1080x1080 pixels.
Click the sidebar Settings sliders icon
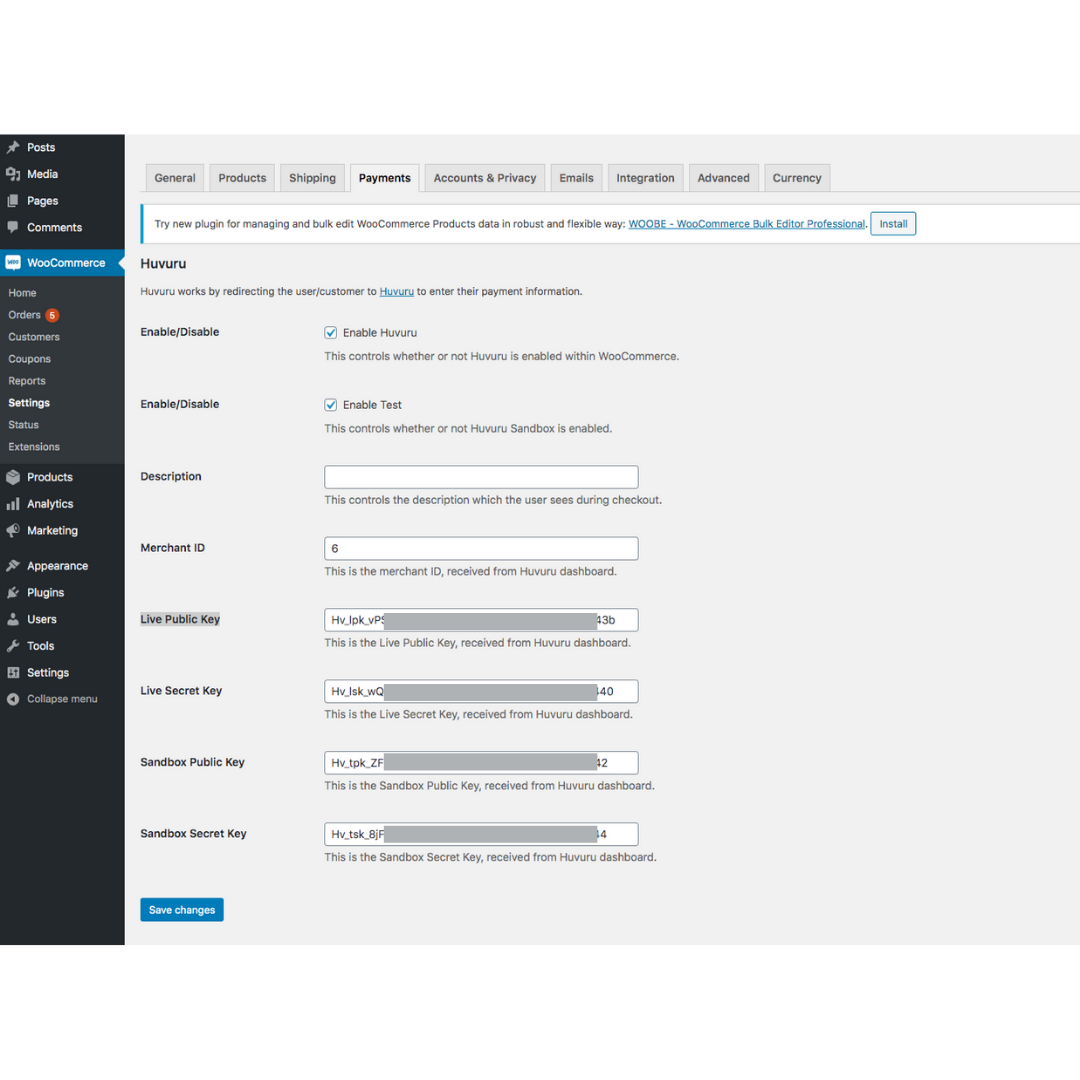pyautogui.click(x=13, y=673)
